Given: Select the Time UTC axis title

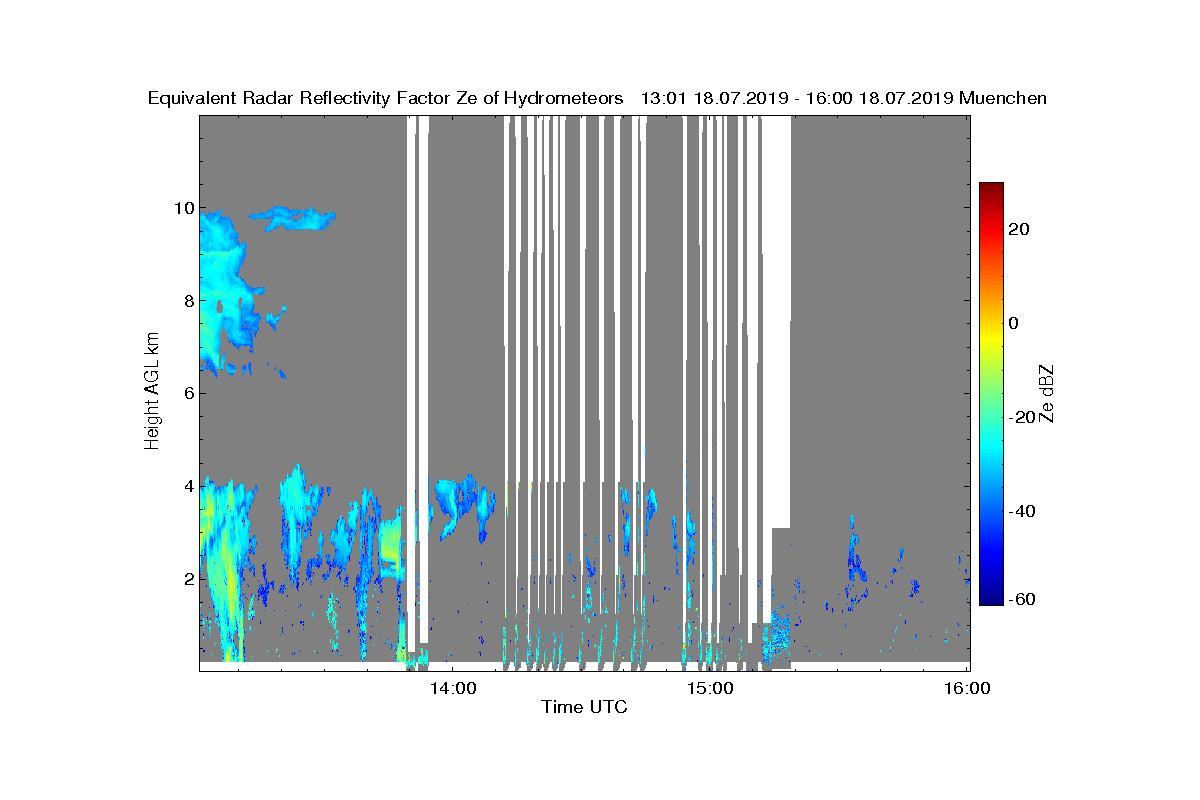Looking at the screenshot, I should point(585,707).
